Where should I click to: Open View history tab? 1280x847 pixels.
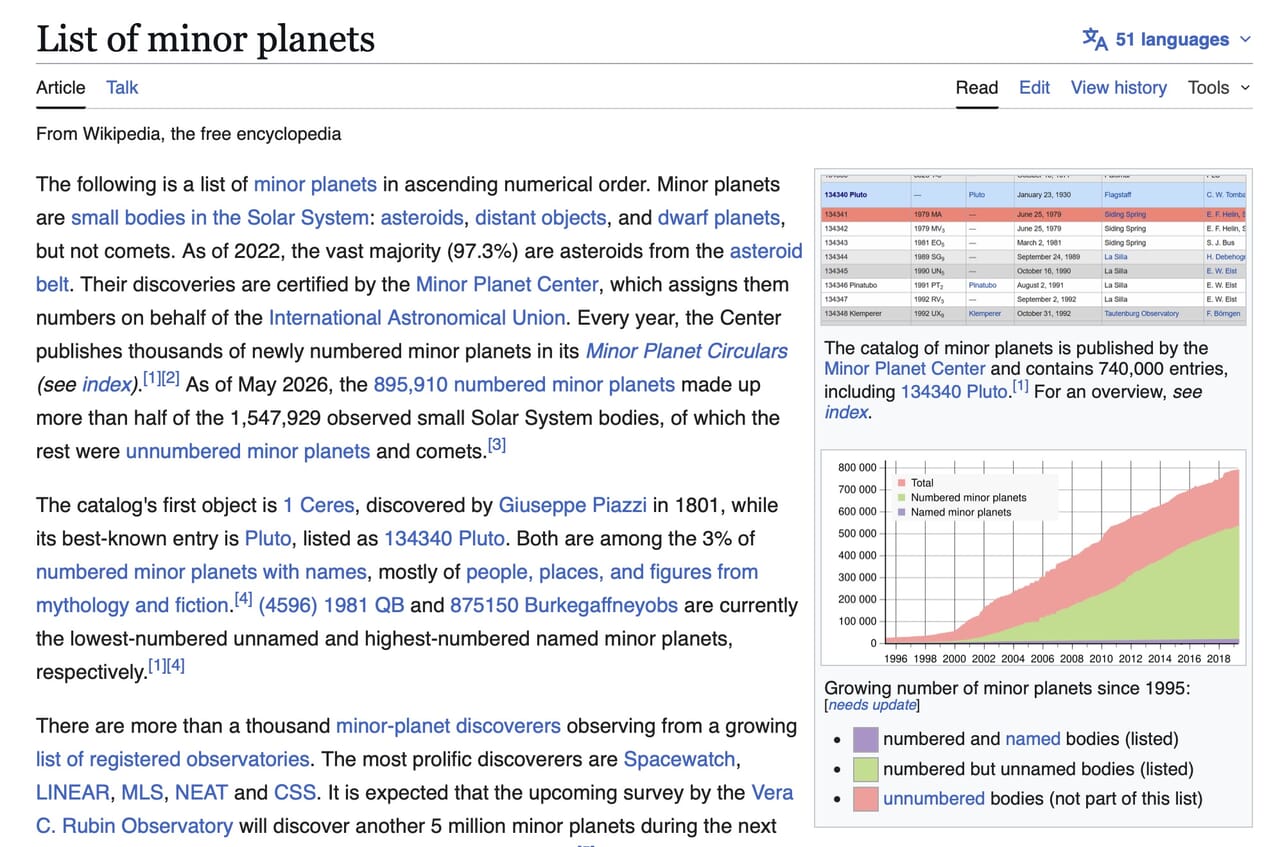pyautogui.click(x=1118, y=87)
